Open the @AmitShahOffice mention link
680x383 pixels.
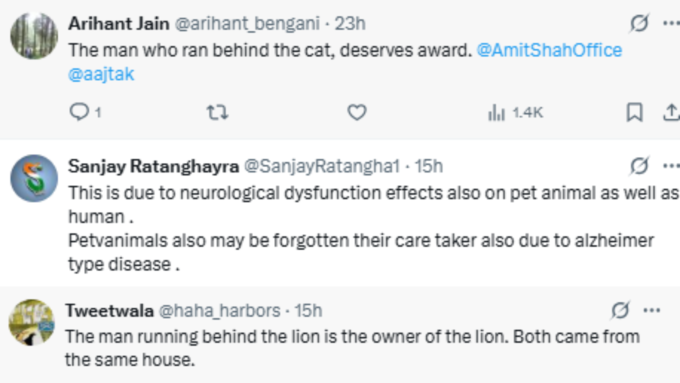[x=549, y=50]
